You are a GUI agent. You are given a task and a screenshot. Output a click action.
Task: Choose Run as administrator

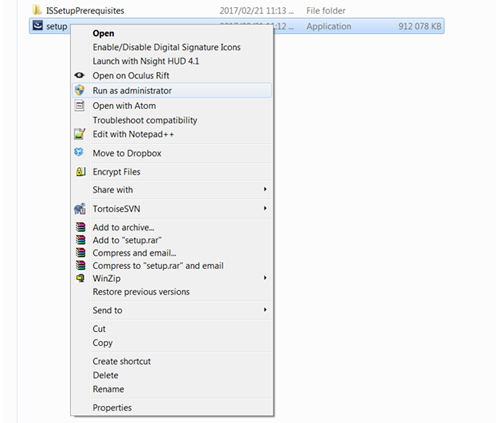click(172, 90)
